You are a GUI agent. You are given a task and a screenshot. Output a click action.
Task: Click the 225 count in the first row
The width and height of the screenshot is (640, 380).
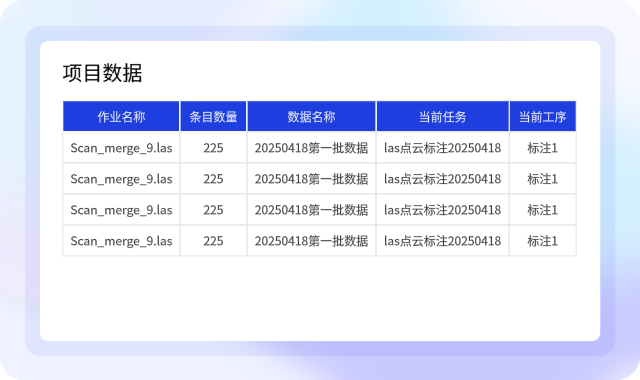coord(213,148)
